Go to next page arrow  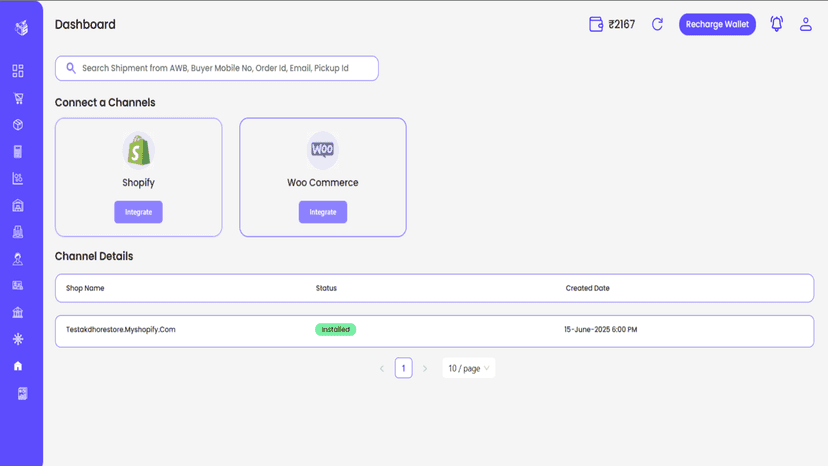click(x=425, y=368)
